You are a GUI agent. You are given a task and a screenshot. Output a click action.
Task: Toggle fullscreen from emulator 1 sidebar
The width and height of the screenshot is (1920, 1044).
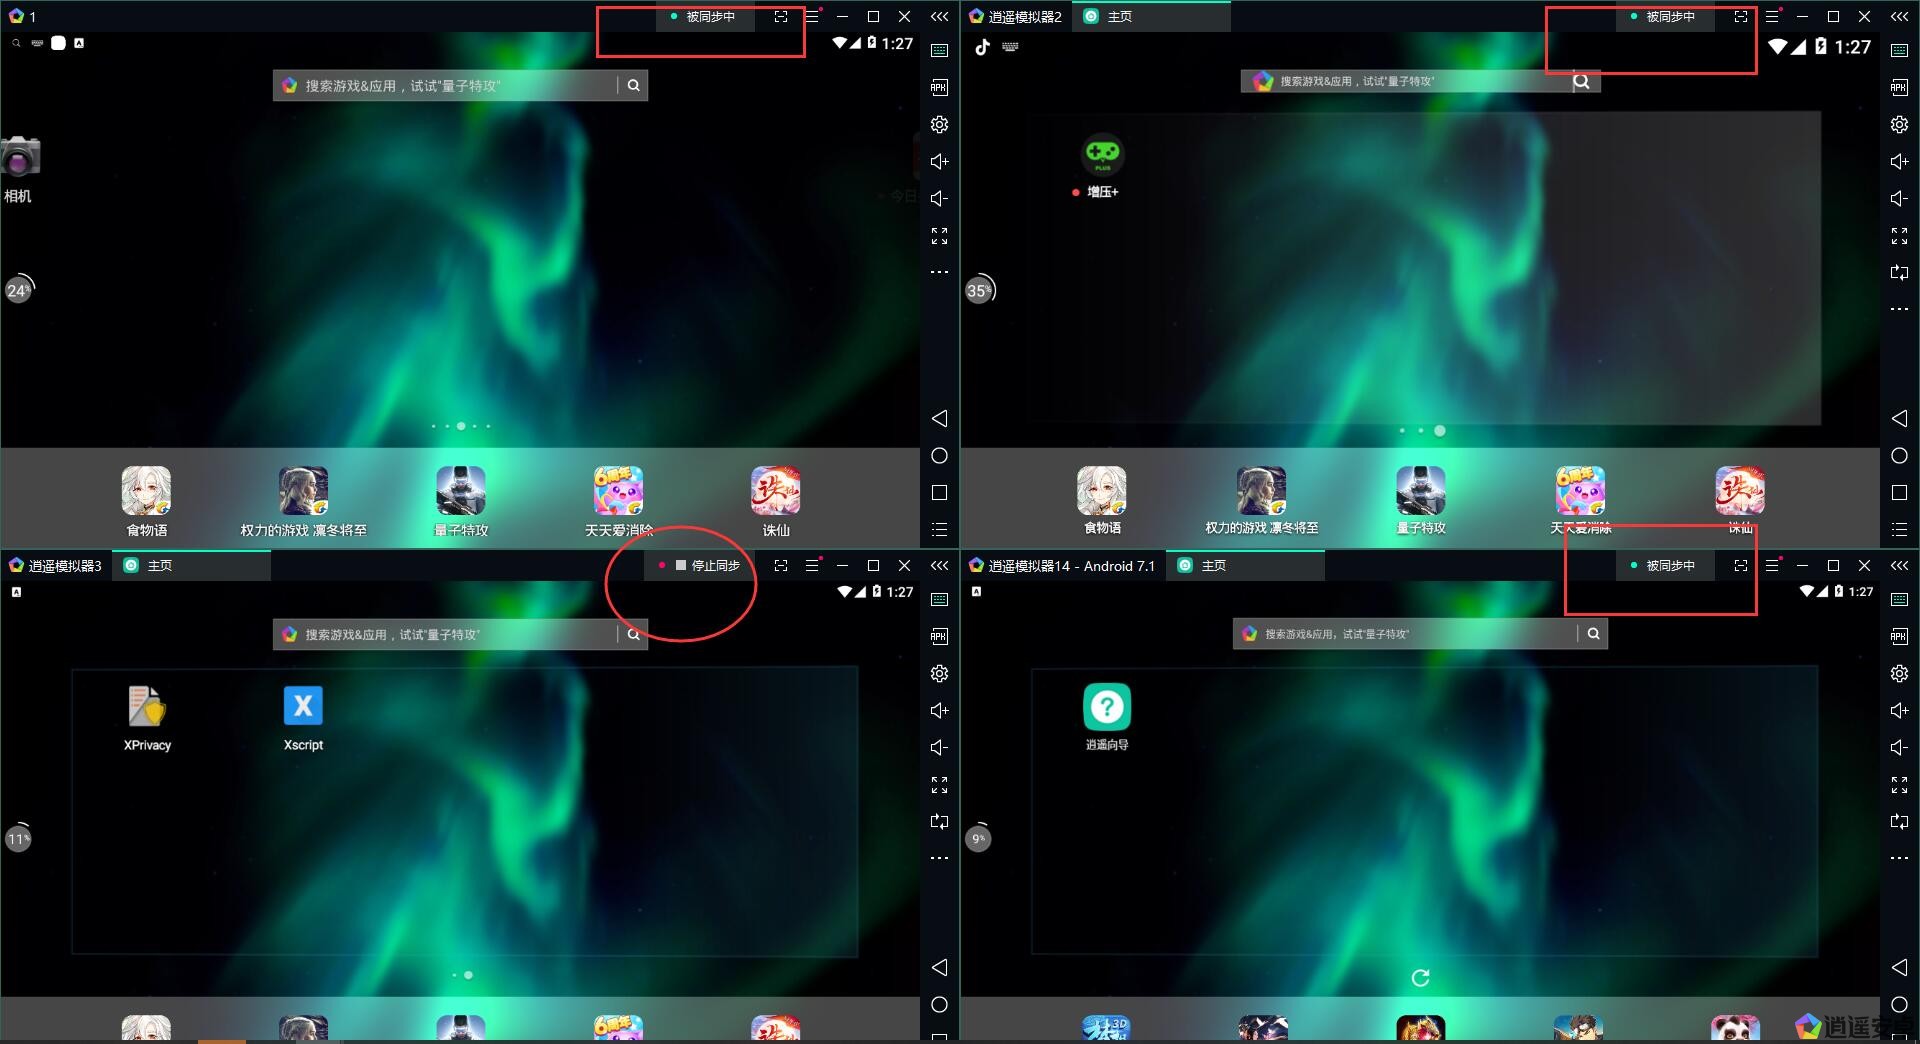pos(939,236)
